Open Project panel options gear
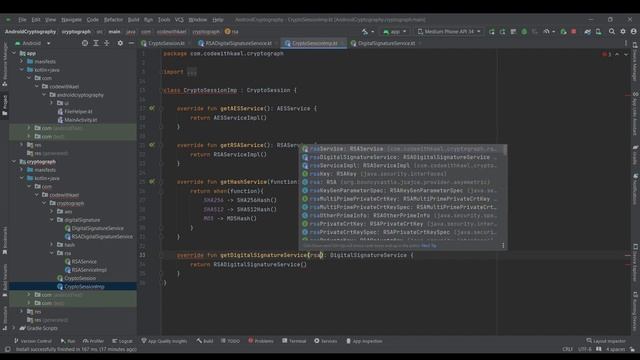 click(x=120, y=43)
